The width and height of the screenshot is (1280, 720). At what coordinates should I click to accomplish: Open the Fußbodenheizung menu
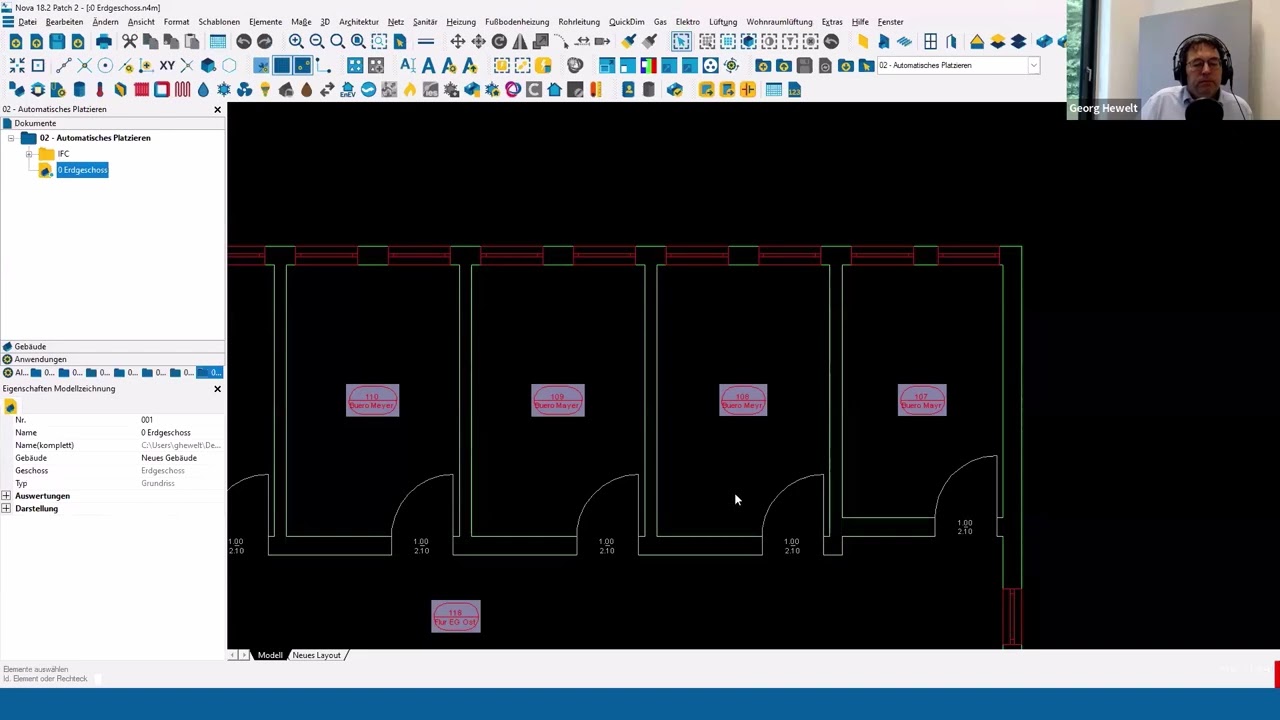pyautogui.click(x=517, y=21)
